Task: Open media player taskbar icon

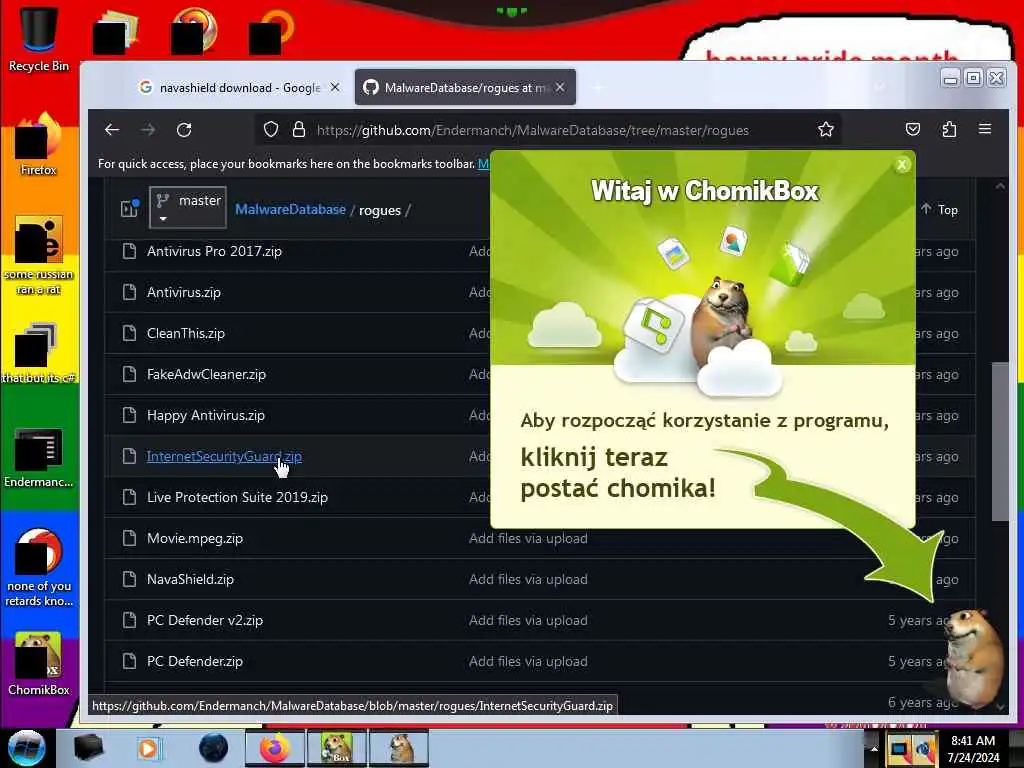Action: 148,748
